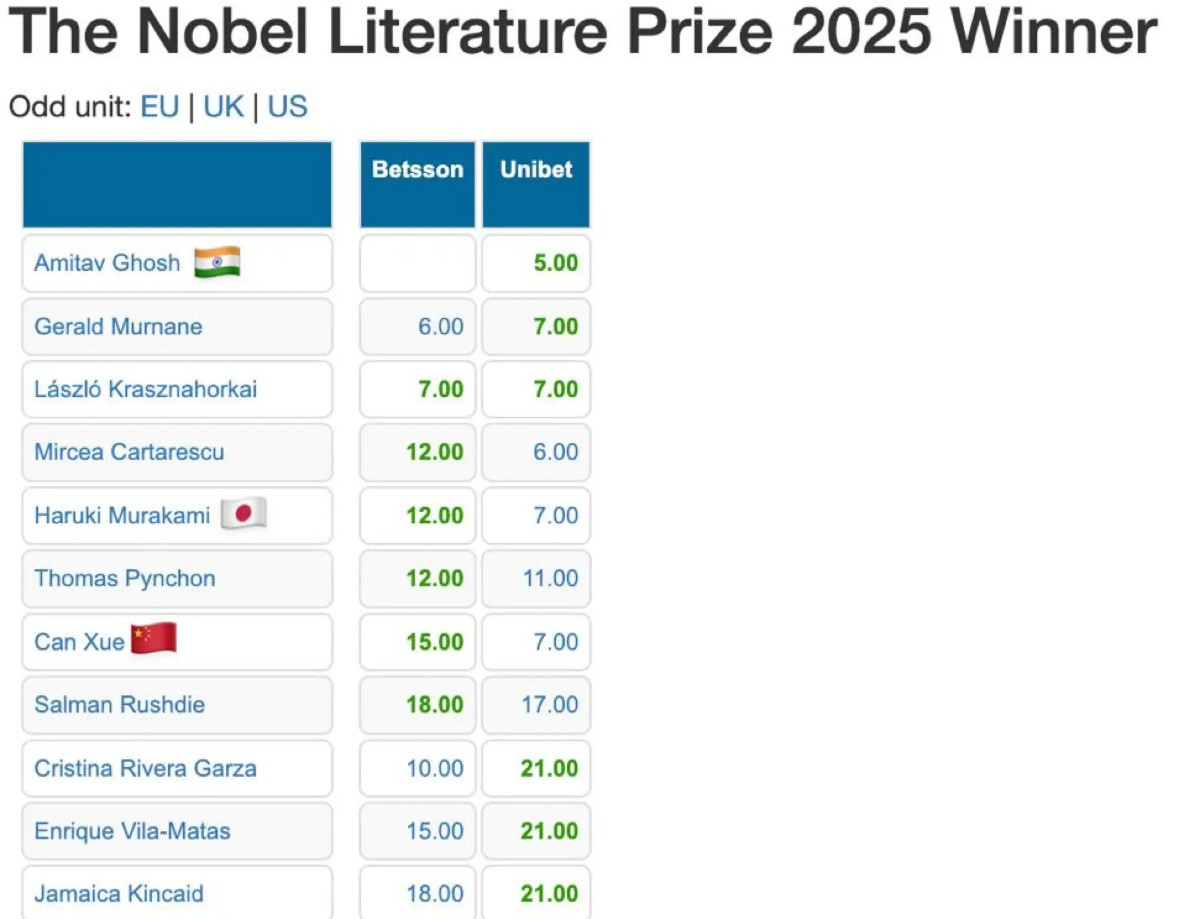This screenshot has height=919, width=1200.
Task: Open the Mircea Cartarescu name link
Action: pyautogui.click(x=129, y=452)
